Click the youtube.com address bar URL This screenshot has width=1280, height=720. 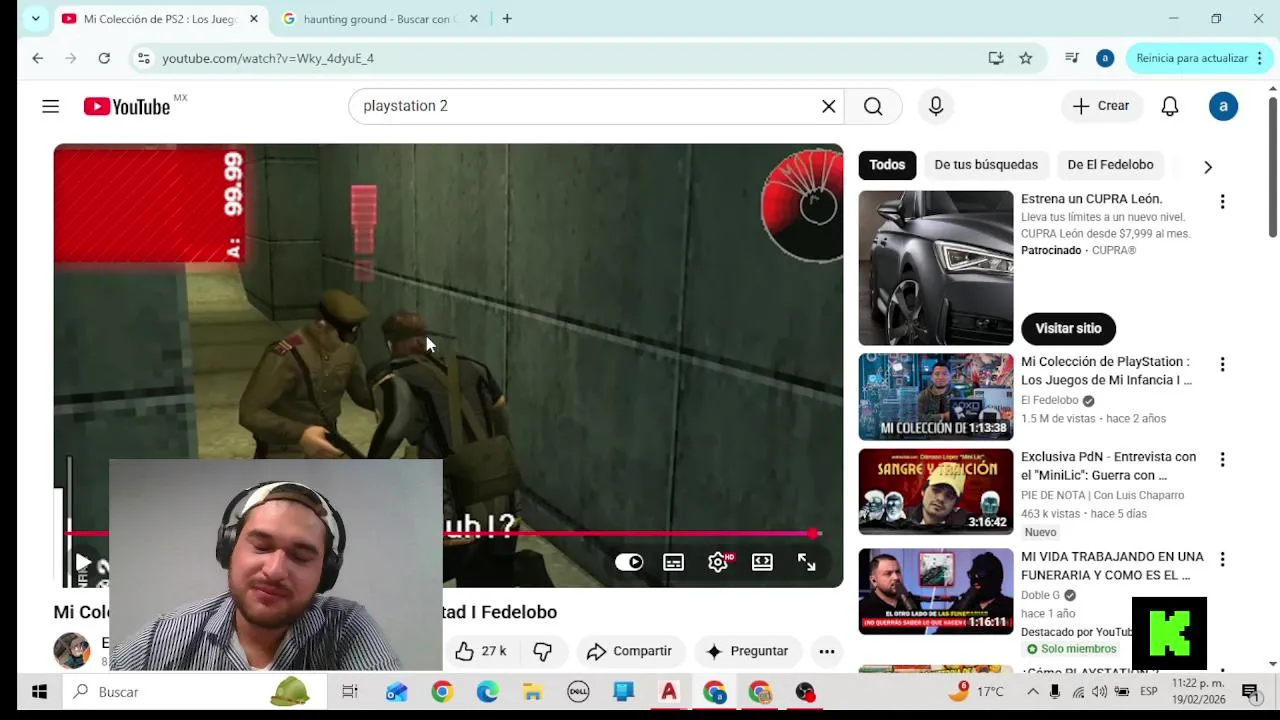268,58
